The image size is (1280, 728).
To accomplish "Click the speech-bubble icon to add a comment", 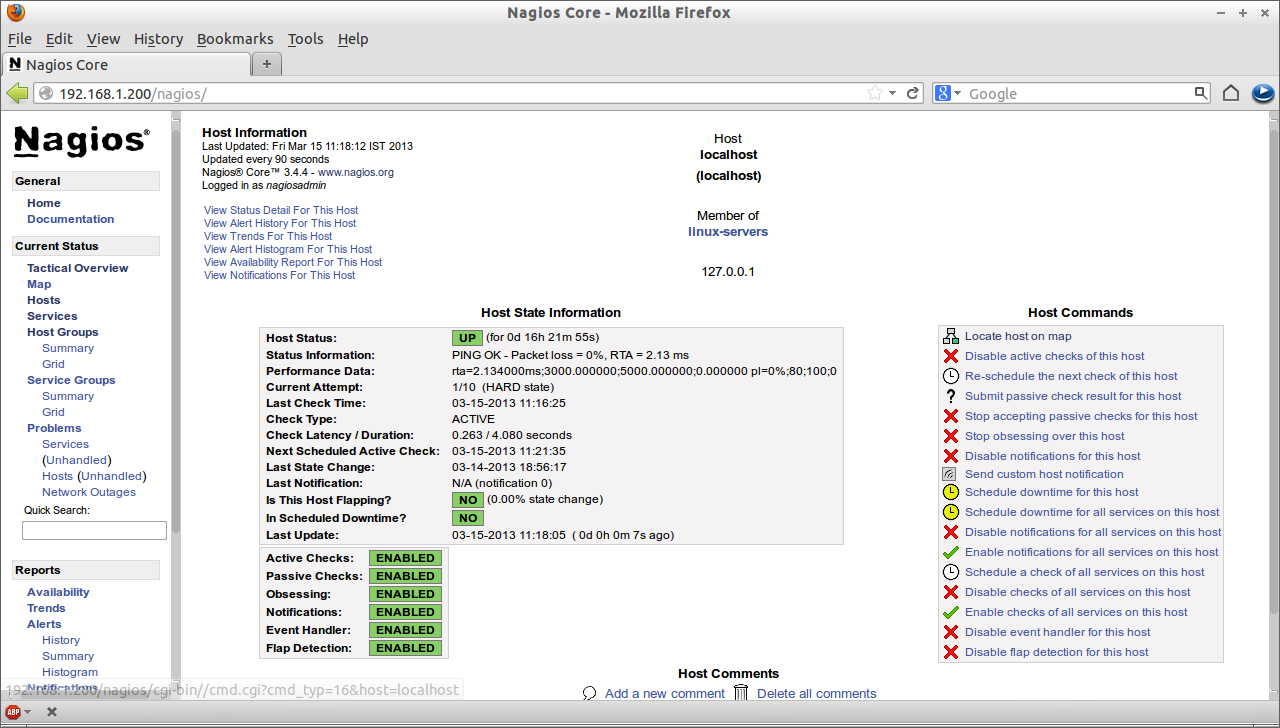I will pyautogui.click(x=589, y=692).
